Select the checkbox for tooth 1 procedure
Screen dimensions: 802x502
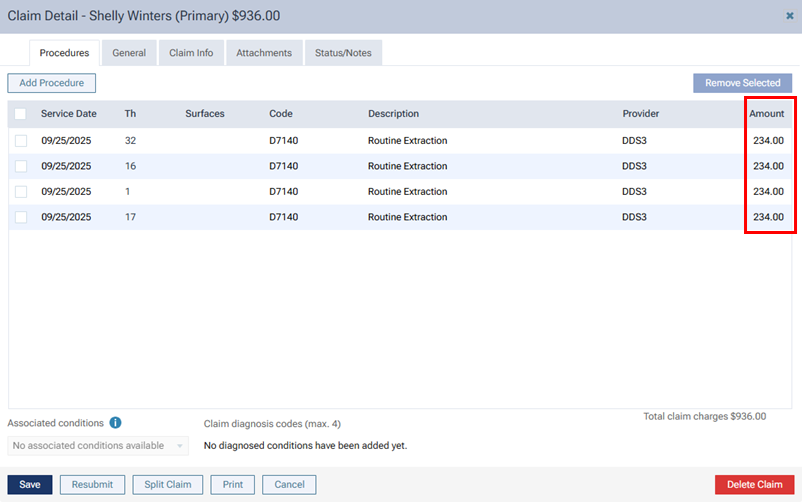pos(21,192)
